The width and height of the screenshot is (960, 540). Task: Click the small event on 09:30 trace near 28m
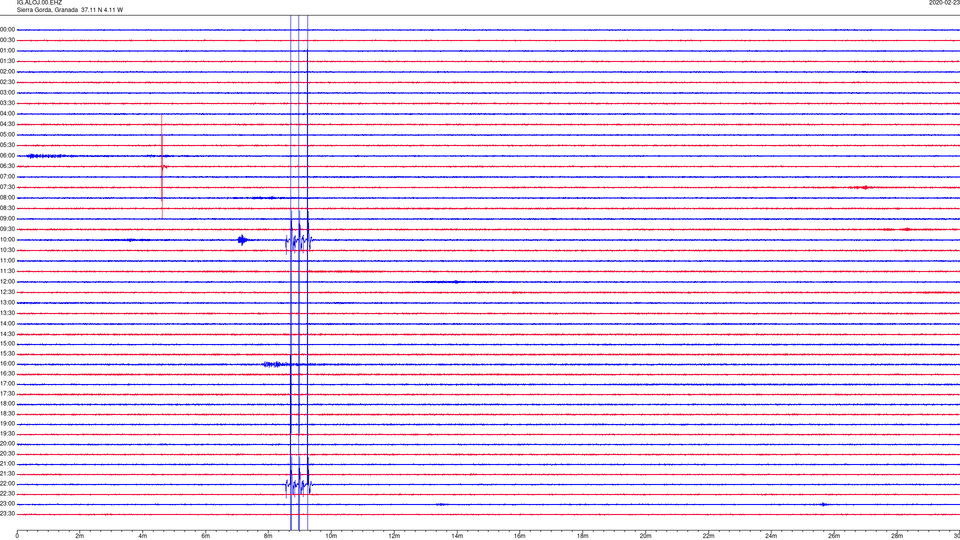[x=906, y=230]
